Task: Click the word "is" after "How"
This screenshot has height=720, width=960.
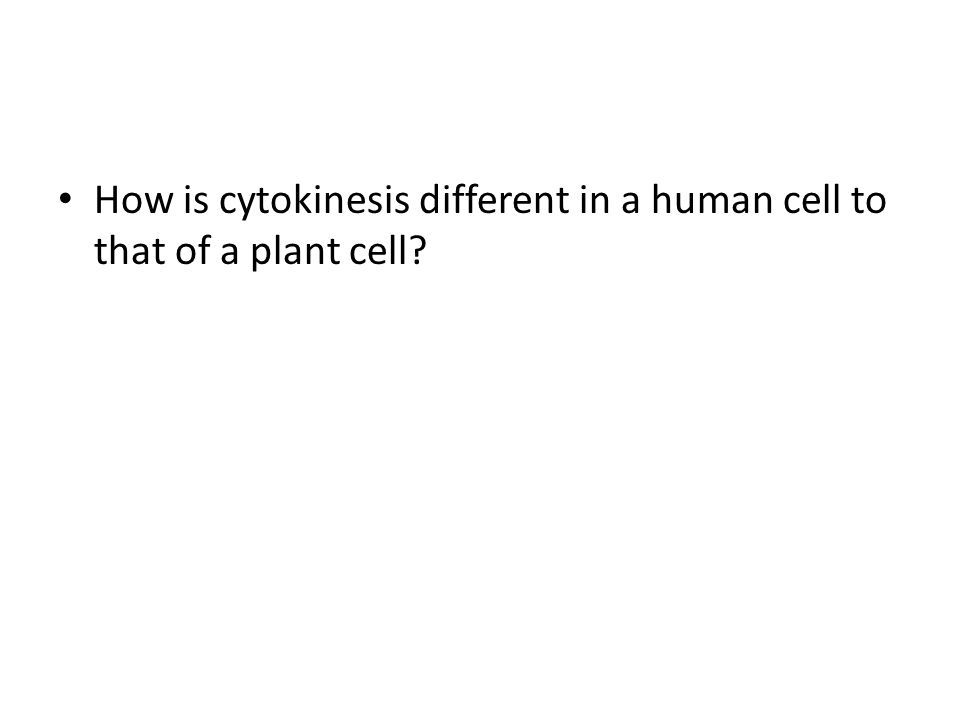Action: pos(196,200)
